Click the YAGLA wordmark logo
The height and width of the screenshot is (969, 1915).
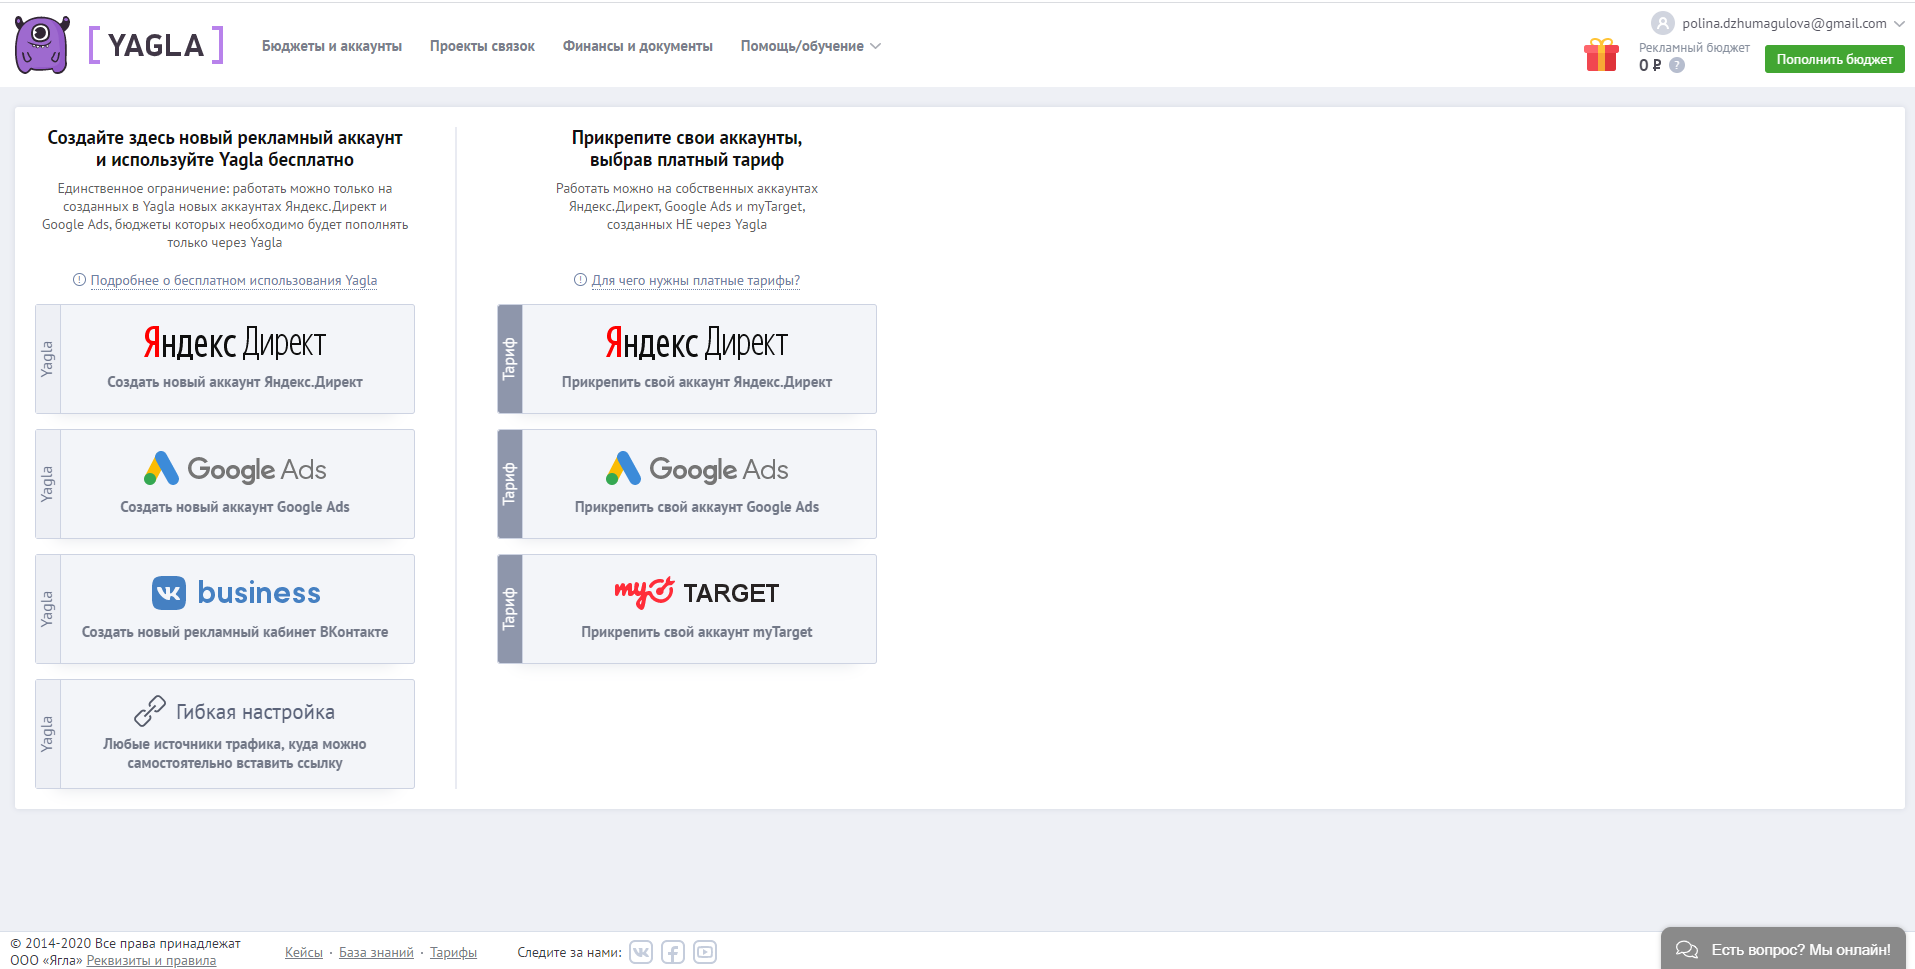[x=156, y=45]
